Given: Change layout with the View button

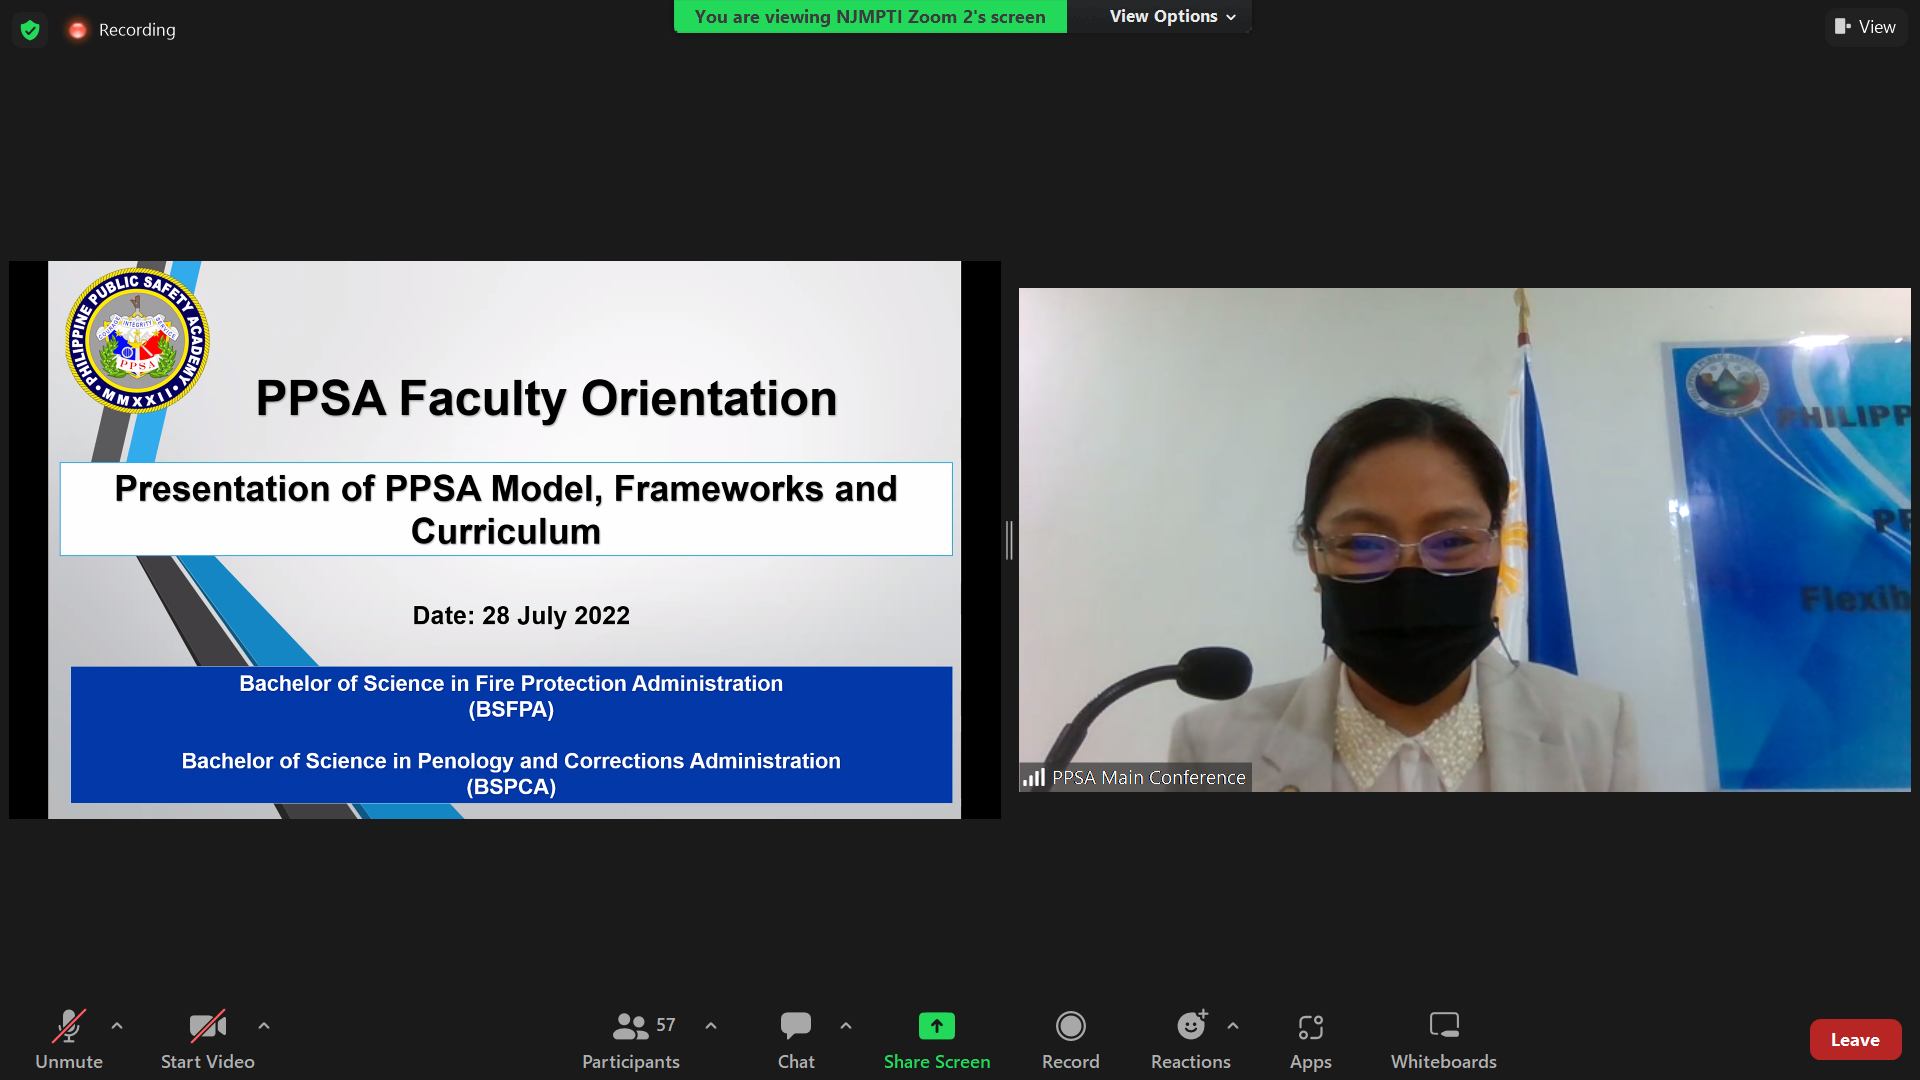Looking at the screenshot, I should coord(1865,27).
